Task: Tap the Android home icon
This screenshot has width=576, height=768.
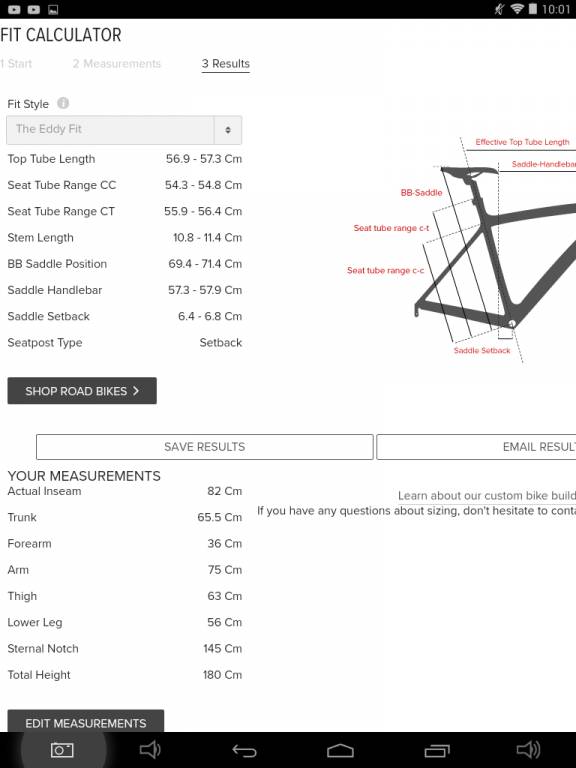Action: [340, 750]
